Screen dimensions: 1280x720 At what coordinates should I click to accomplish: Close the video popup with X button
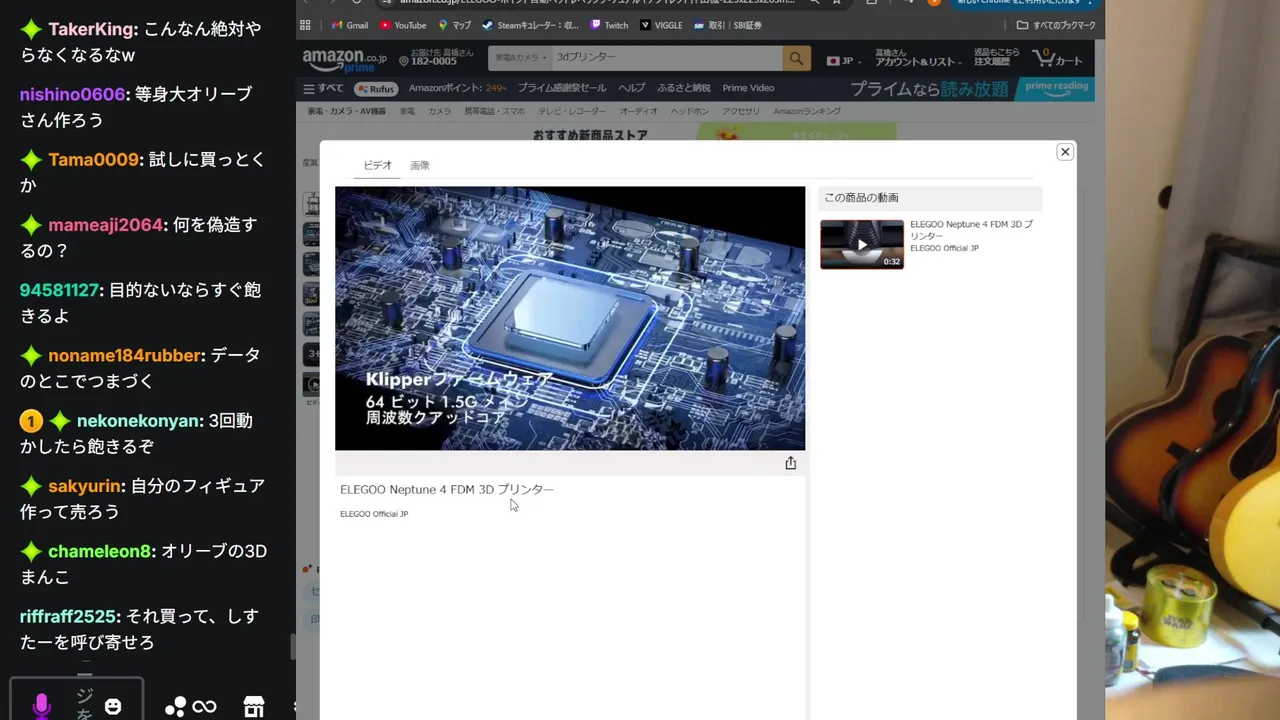(x=1065, y=152)
